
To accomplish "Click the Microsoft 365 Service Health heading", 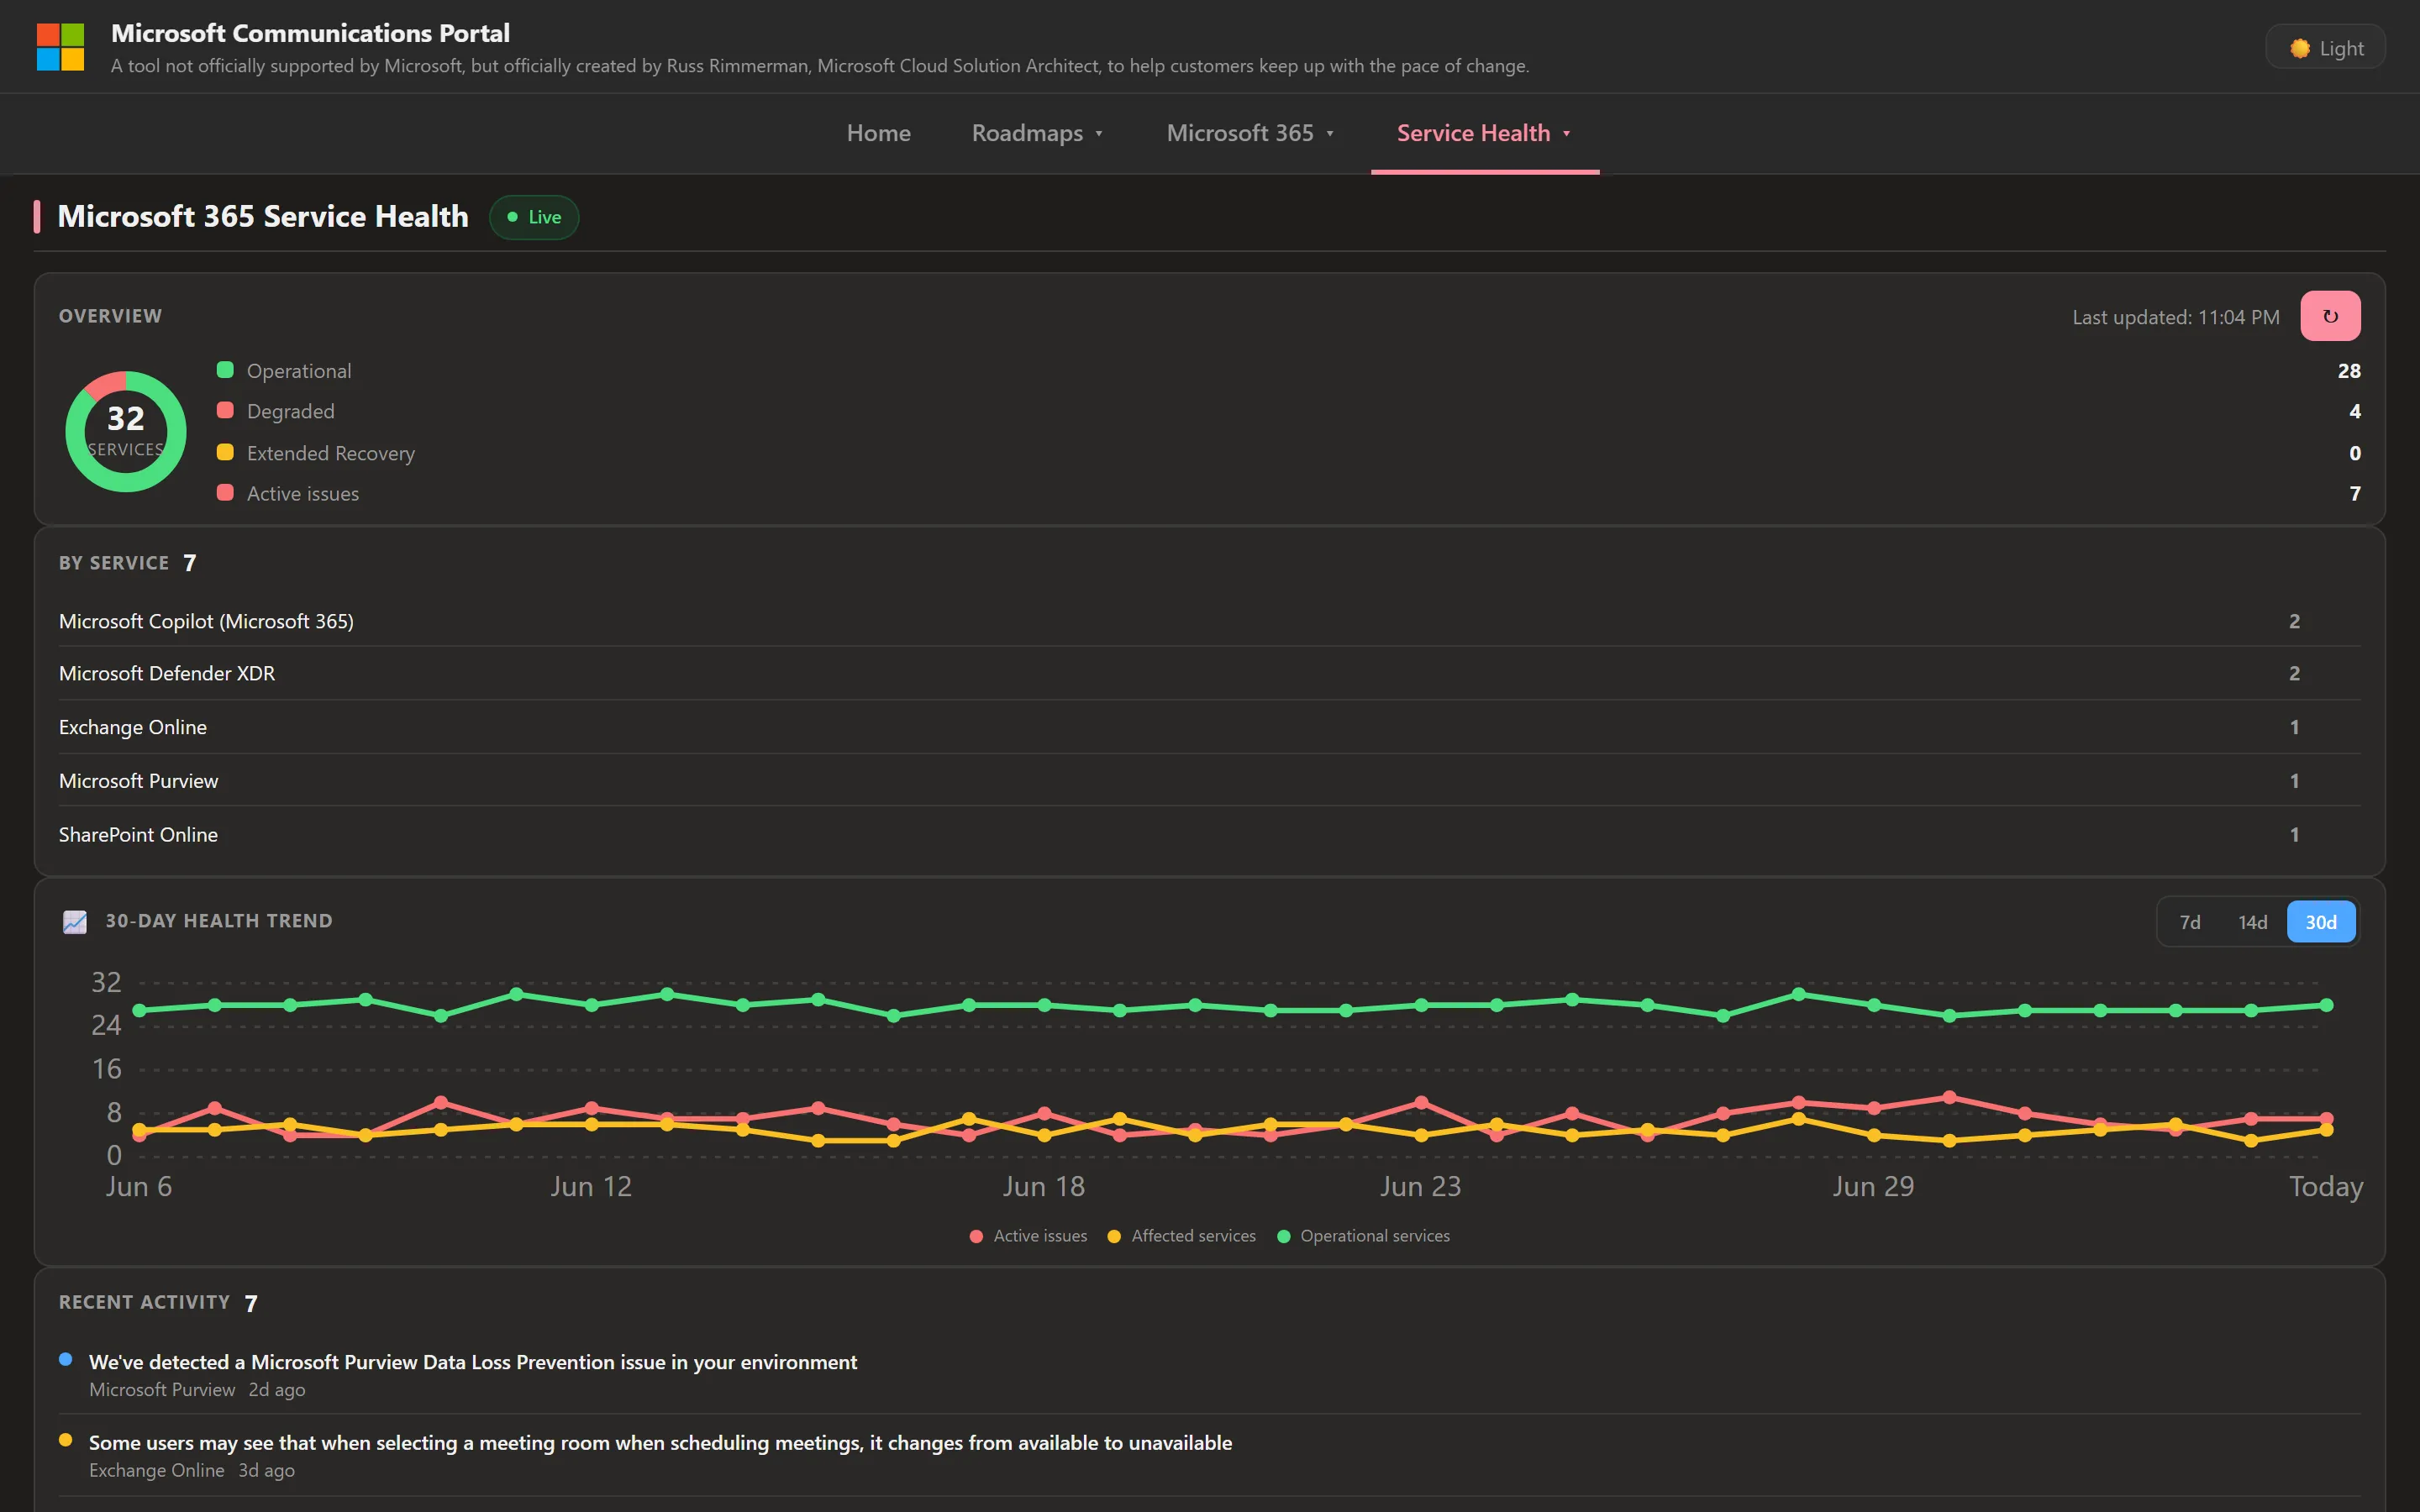I will point(263,216).
